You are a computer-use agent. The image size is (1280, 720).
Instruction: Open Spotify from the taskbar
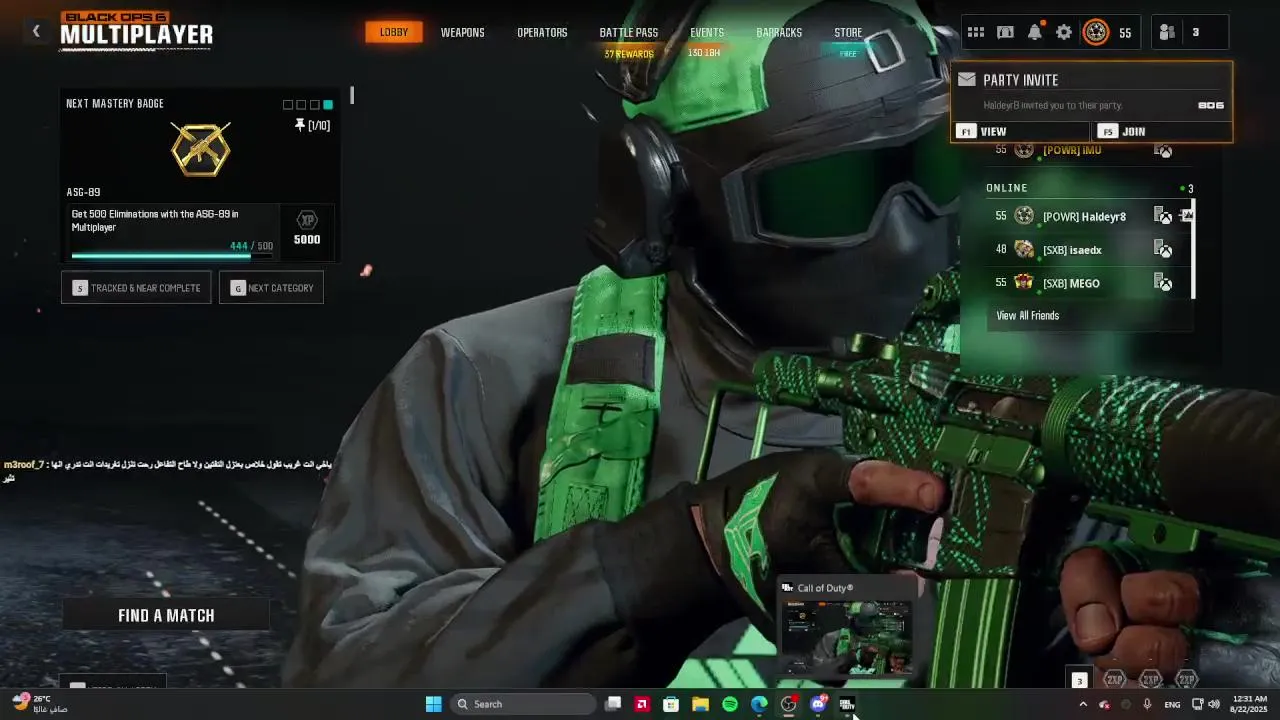[x=730, y=704]
